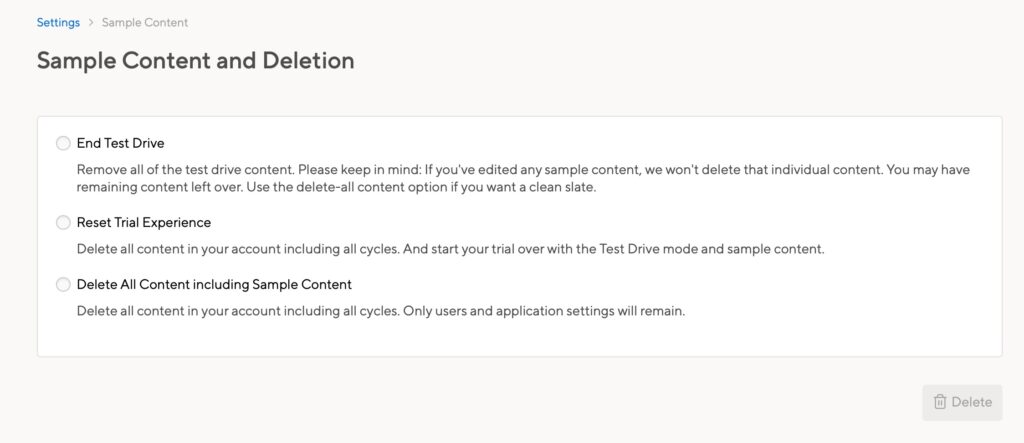The width and height of the screenshot is (1024, 443).
Task: Click the Reset Trial Experience option label
Action: coord(144,222)
